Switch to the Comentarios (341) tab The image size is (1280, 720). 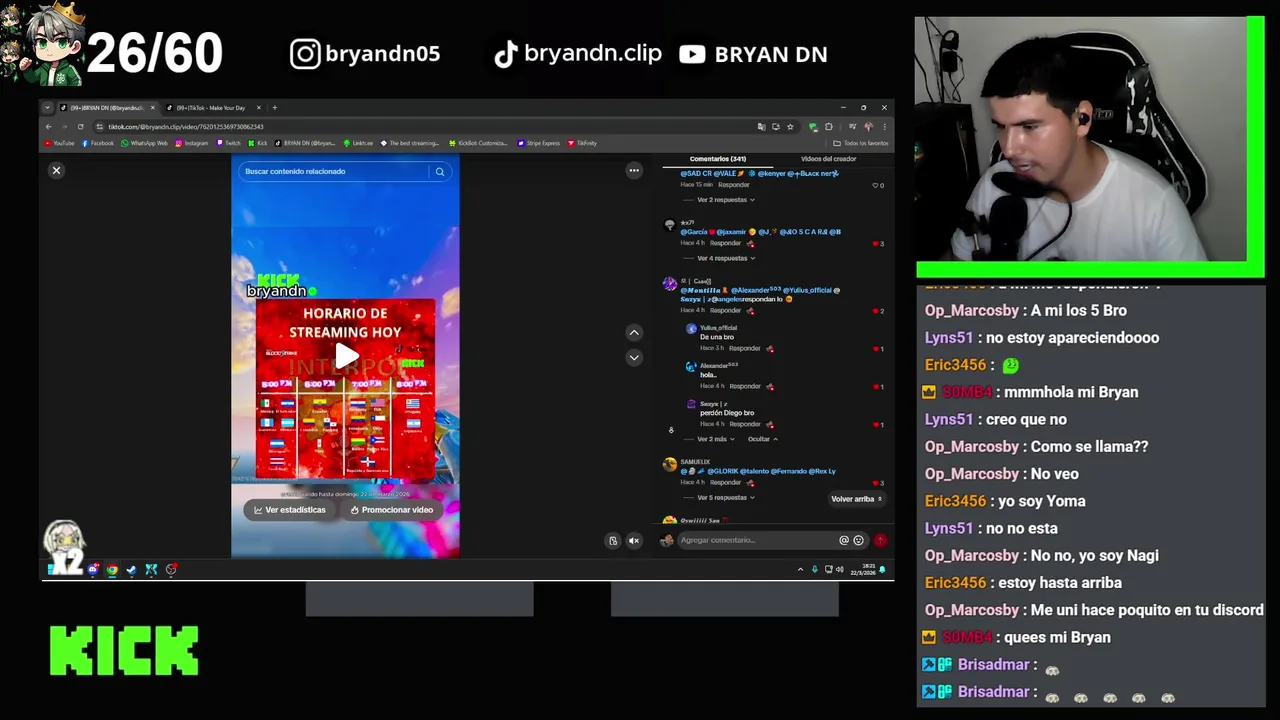click(717, 159)
